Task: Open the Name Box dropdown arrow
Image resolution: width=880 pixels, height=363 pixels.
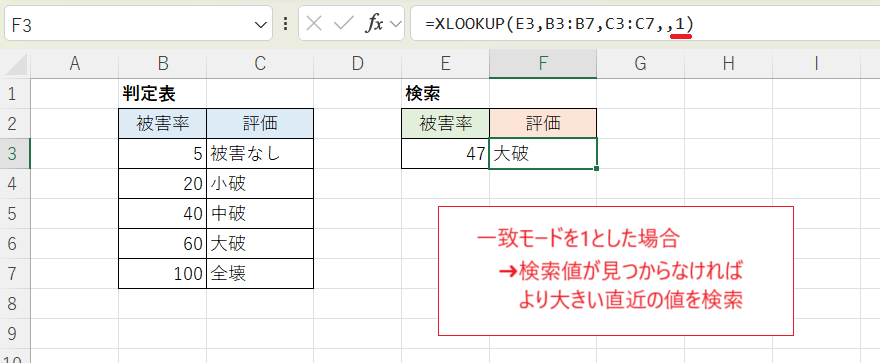Action: [260, 24]
